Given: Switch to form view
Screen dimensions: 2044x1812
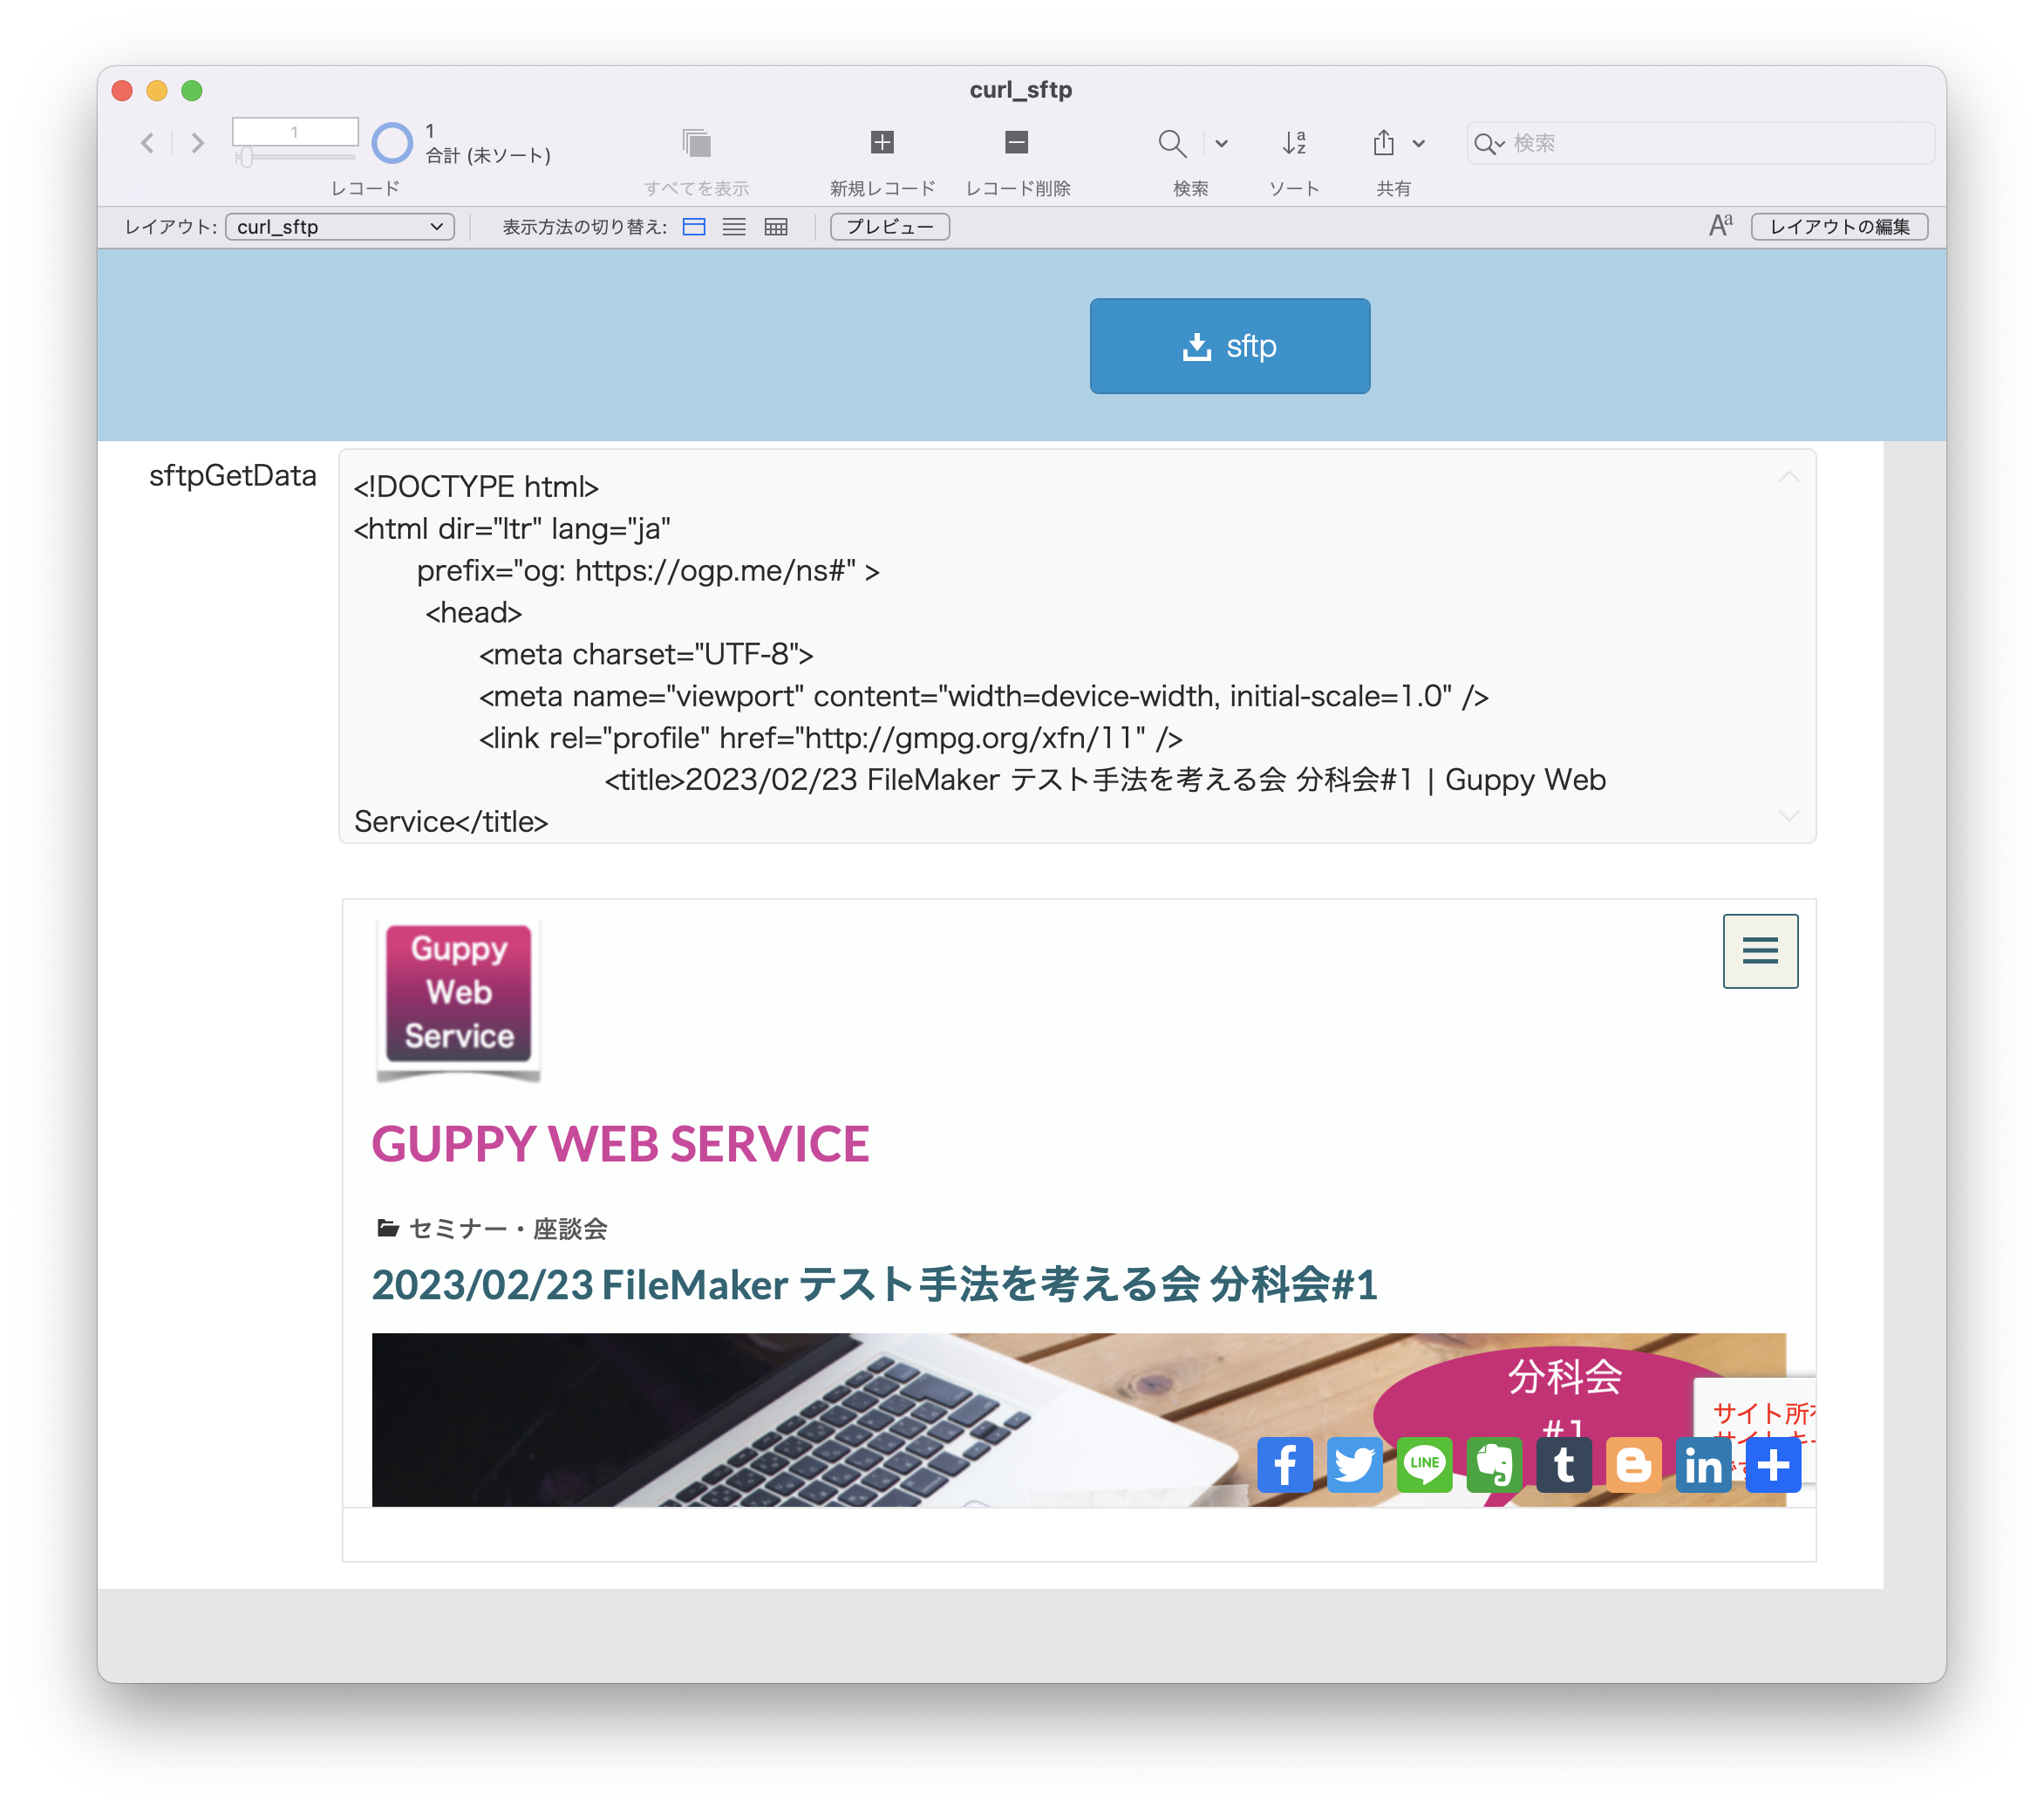Looking at the screenshot, I should [x=695, y=227].
